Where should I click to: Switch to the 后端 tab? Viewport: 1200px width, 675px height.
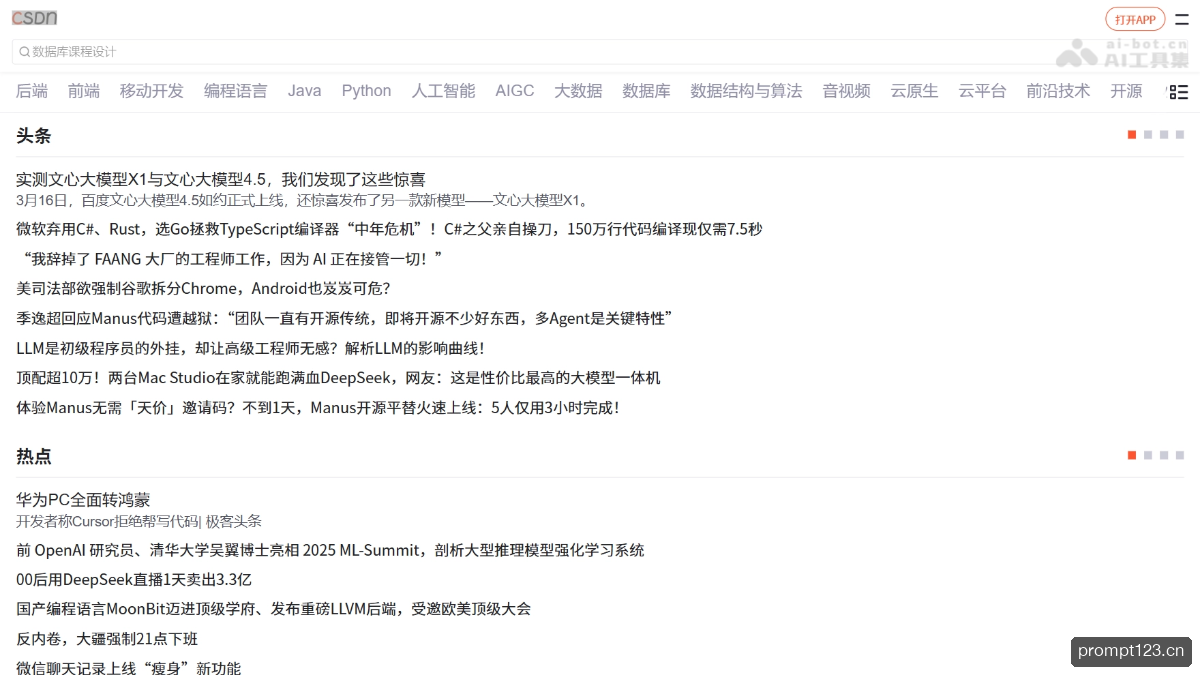32,91
